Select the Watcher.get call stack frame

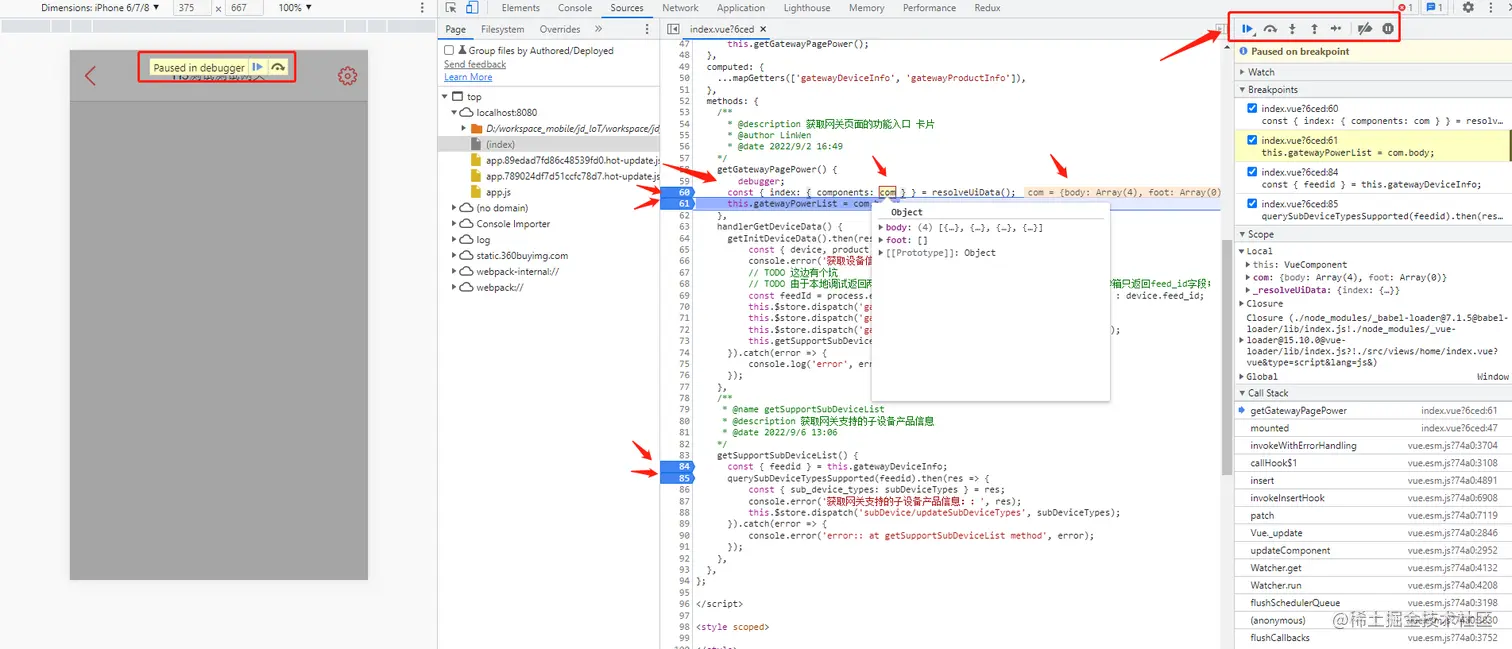click(1374, 568)
